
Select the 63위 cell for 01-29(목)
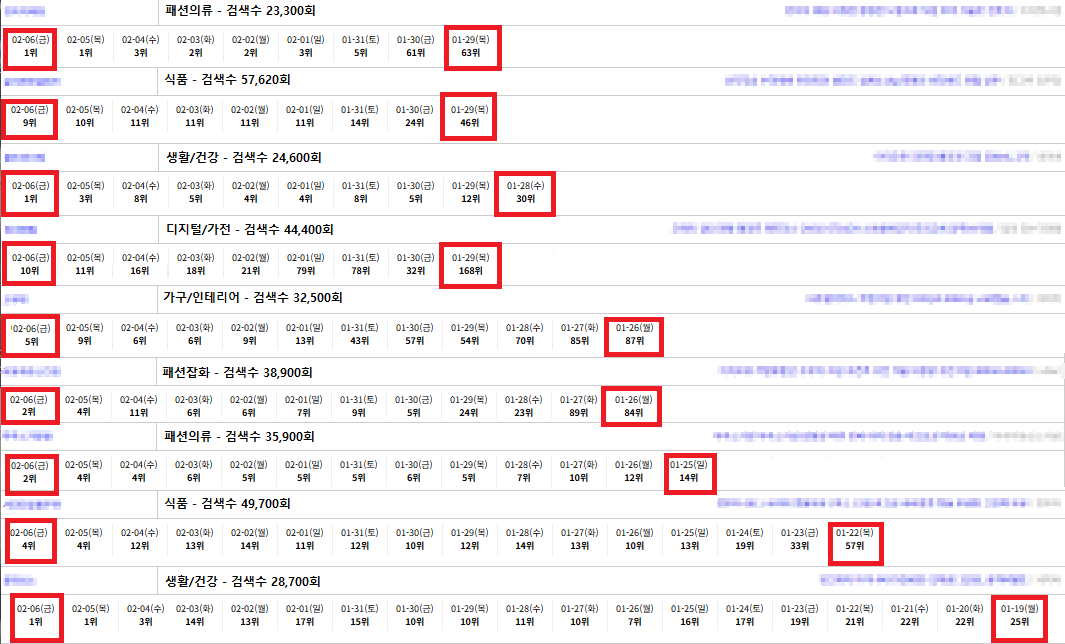coord(470,52)
